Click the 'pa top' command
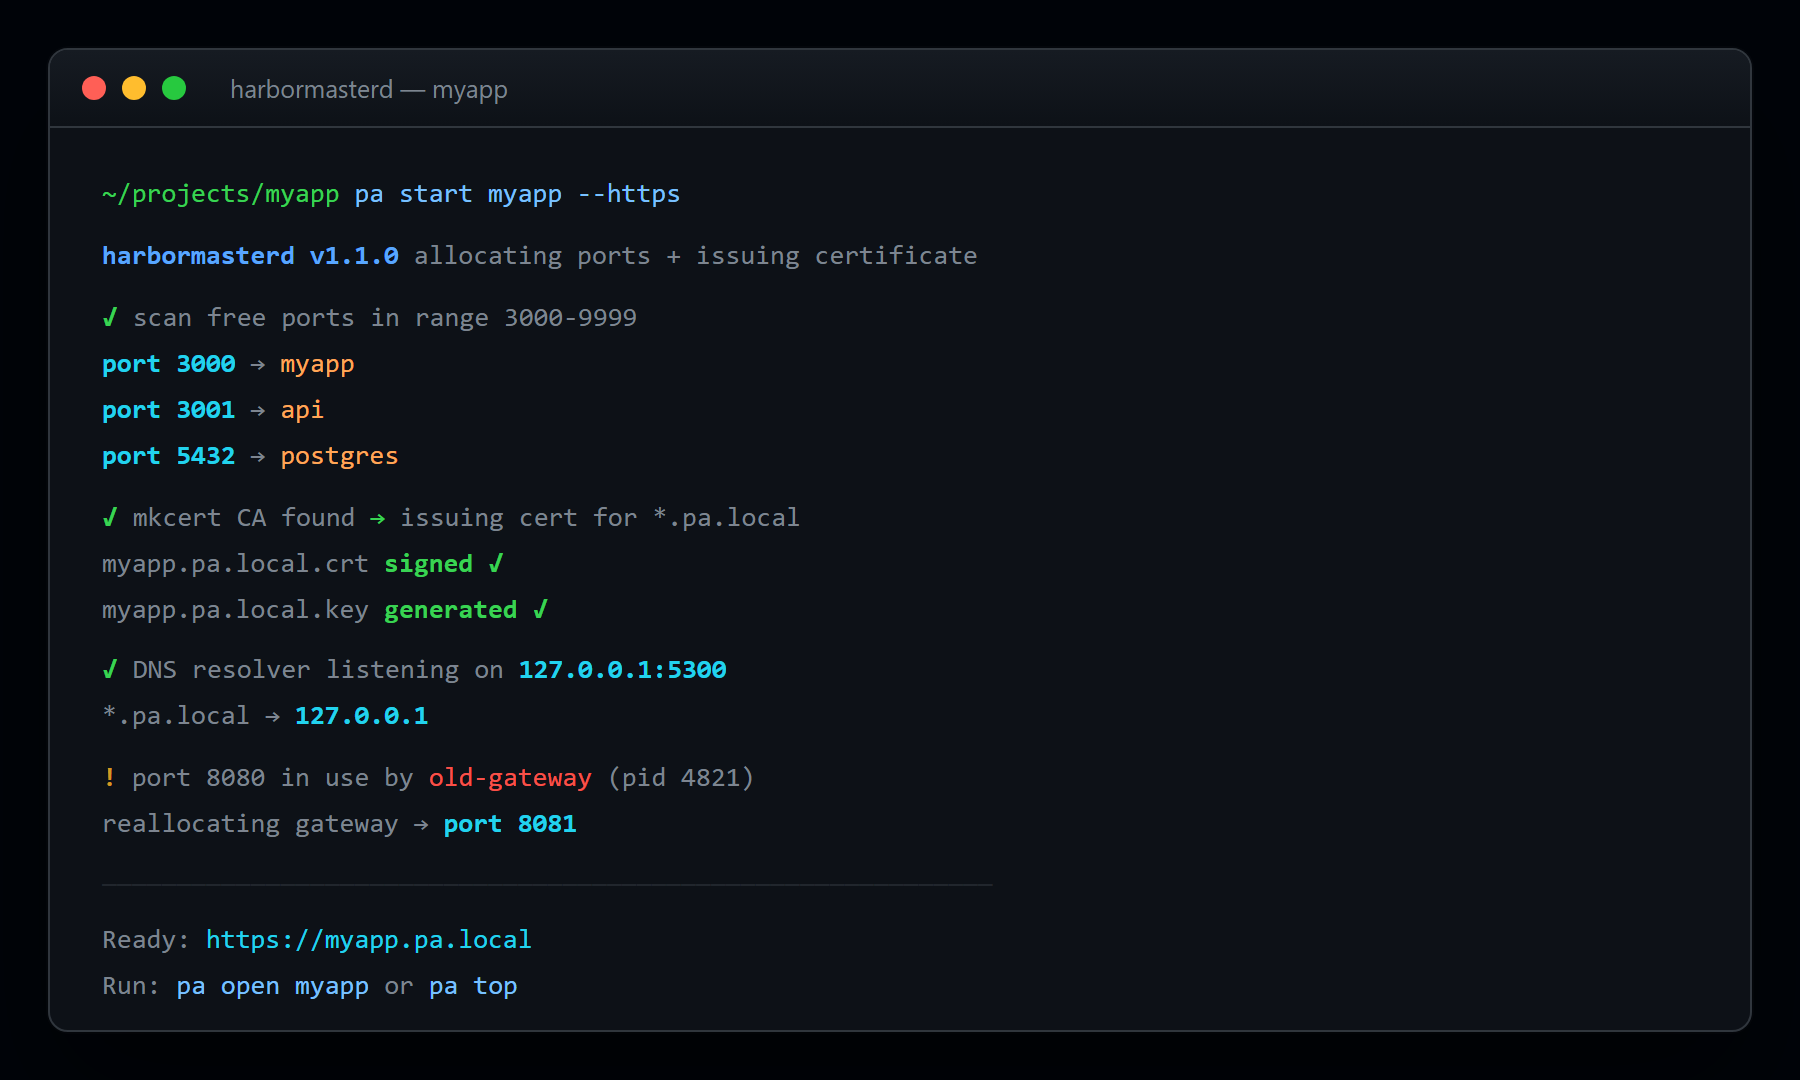Image resolution: width=1800 pixels, height=1080 pixels. [x=473, y=986]
